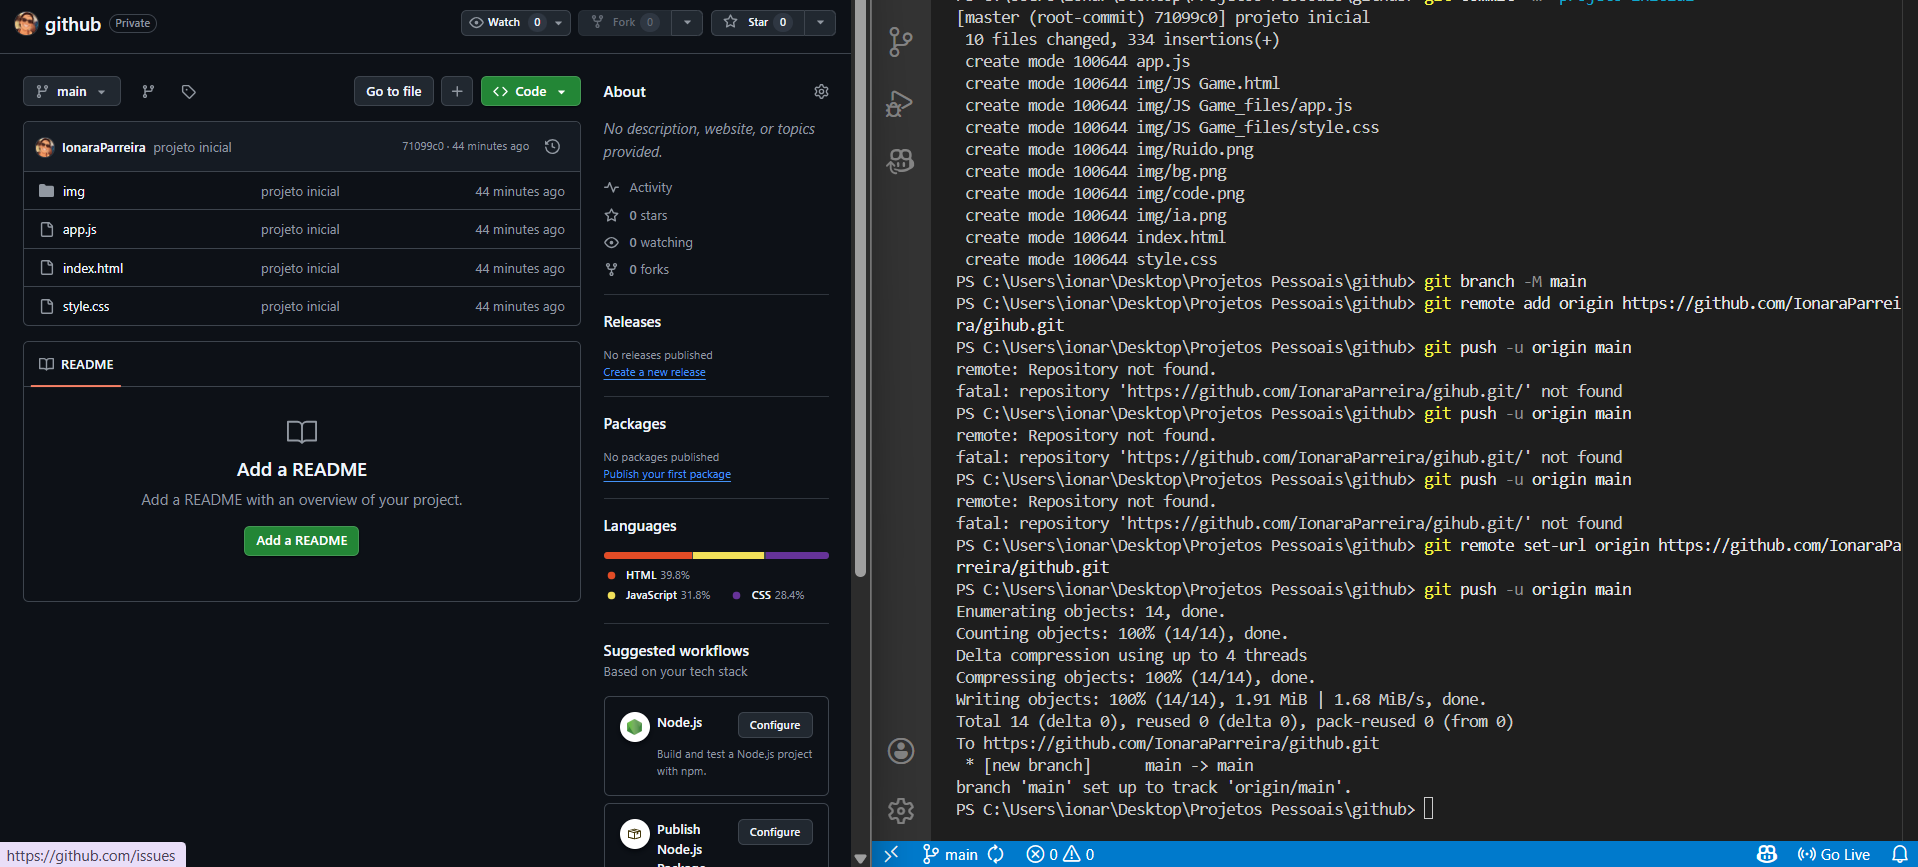
Task: Open 0 watching link
Action: (x=648, y=243)
